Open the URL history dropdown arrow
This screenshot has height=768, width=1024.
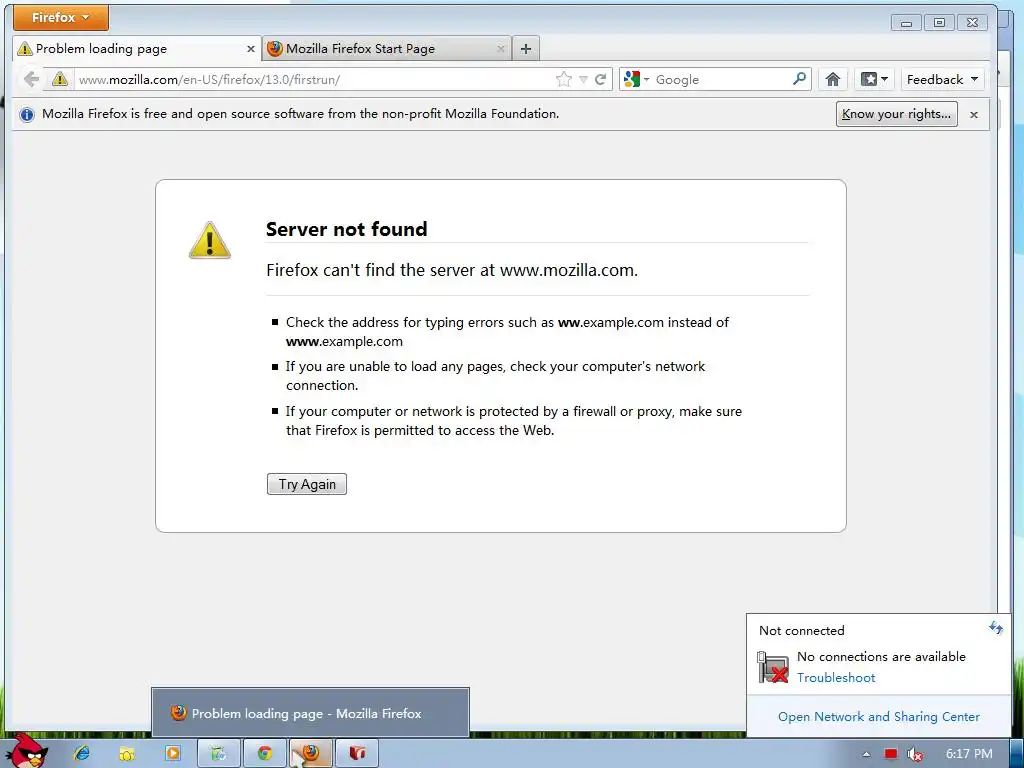tap(583, 80)
